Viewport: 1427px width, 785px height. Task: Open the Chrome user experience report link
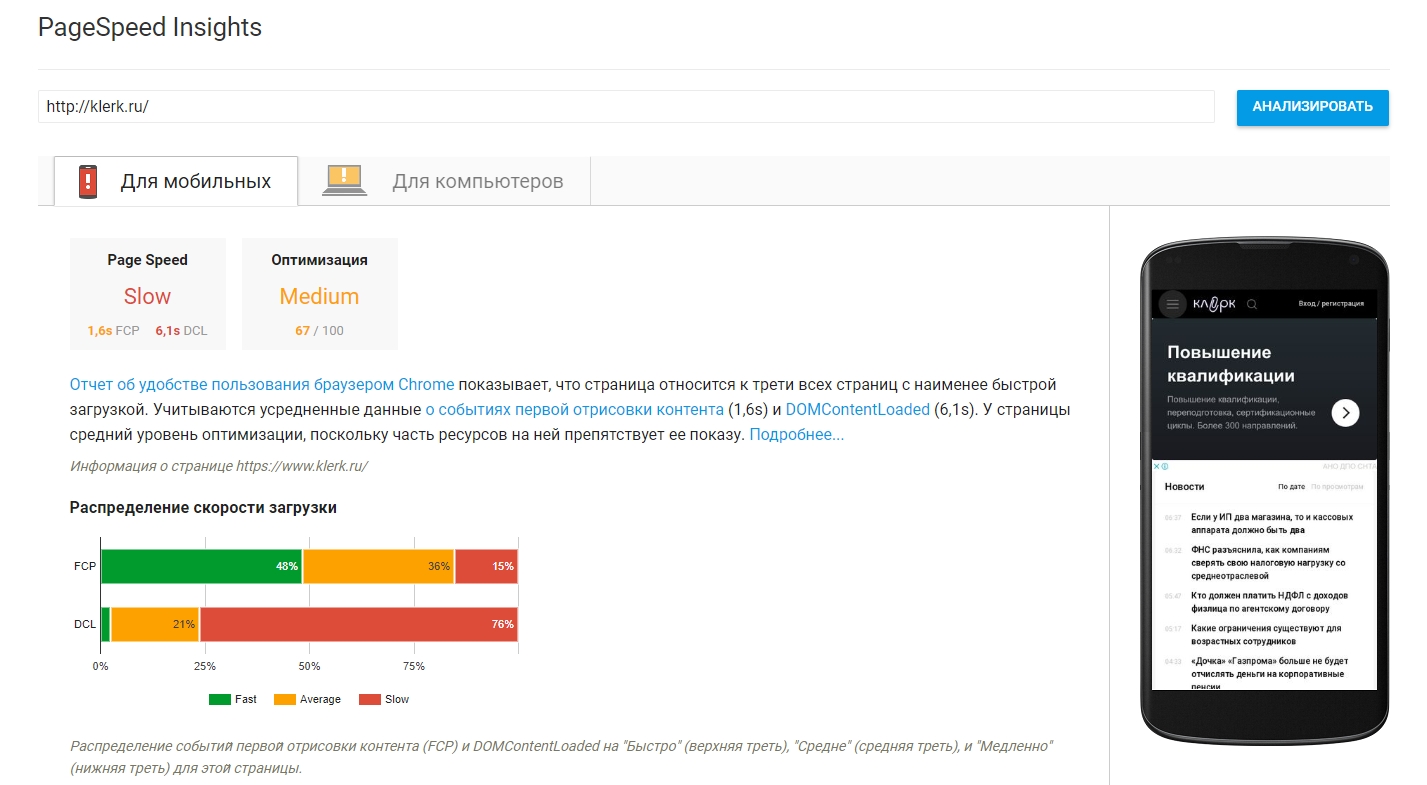262,384
